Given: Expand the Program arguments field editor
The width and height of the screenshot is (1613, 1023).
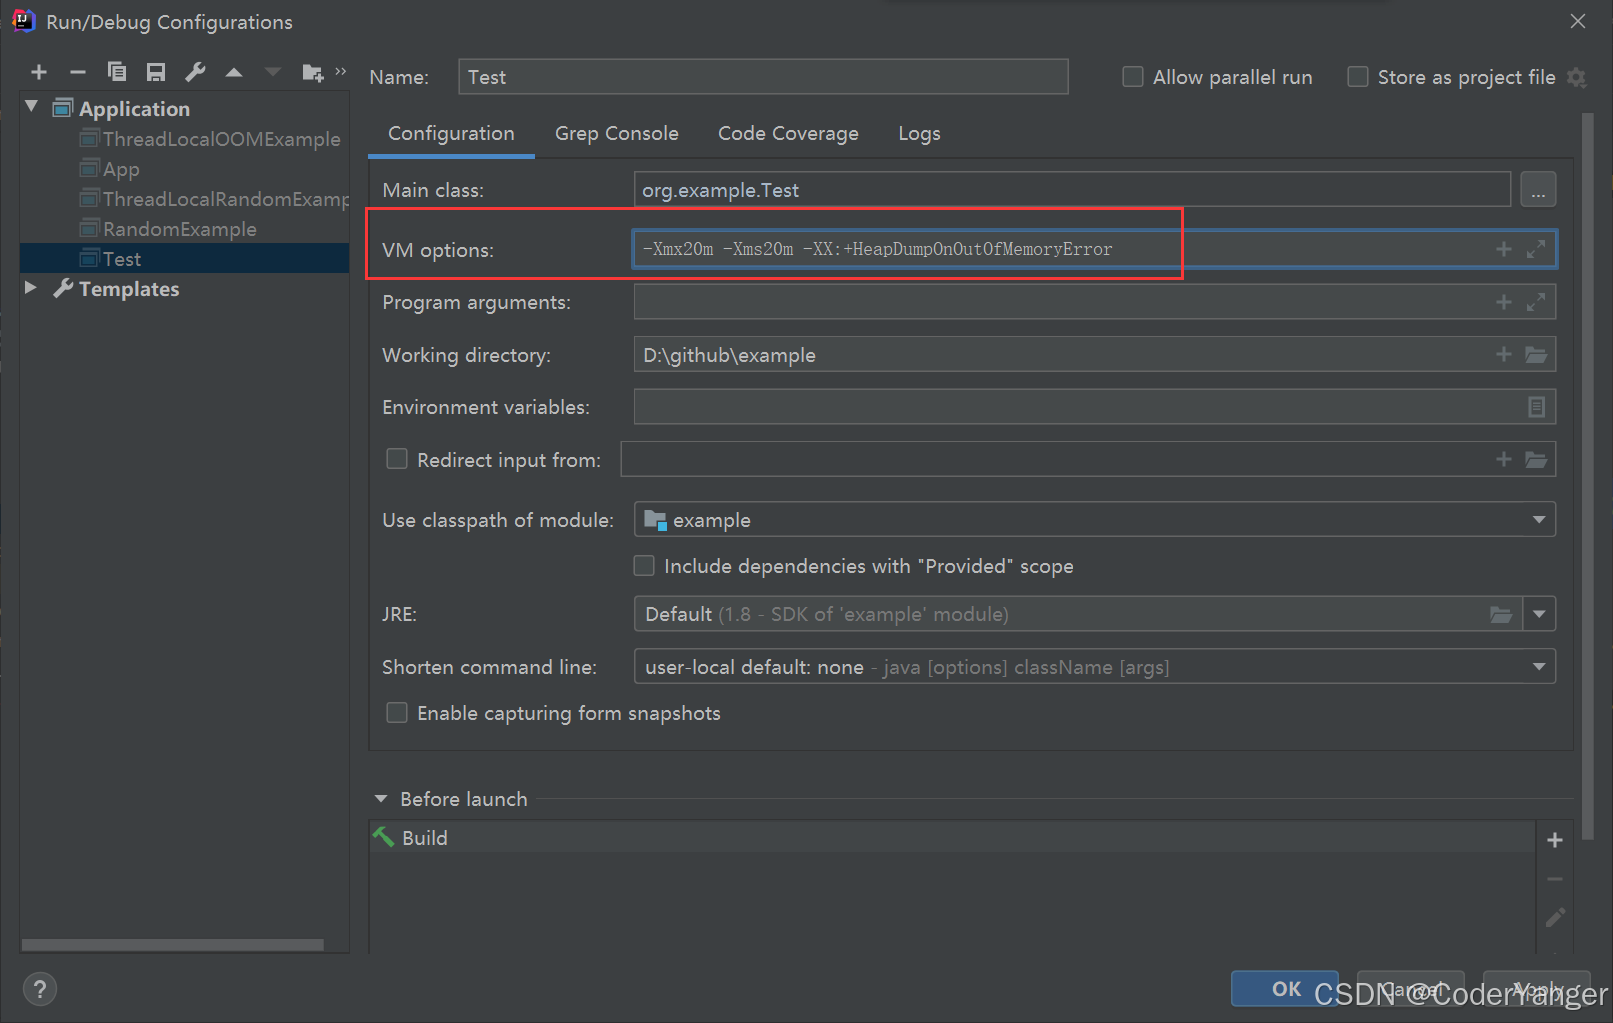Looking at the screenshot, I should 1536,302.
